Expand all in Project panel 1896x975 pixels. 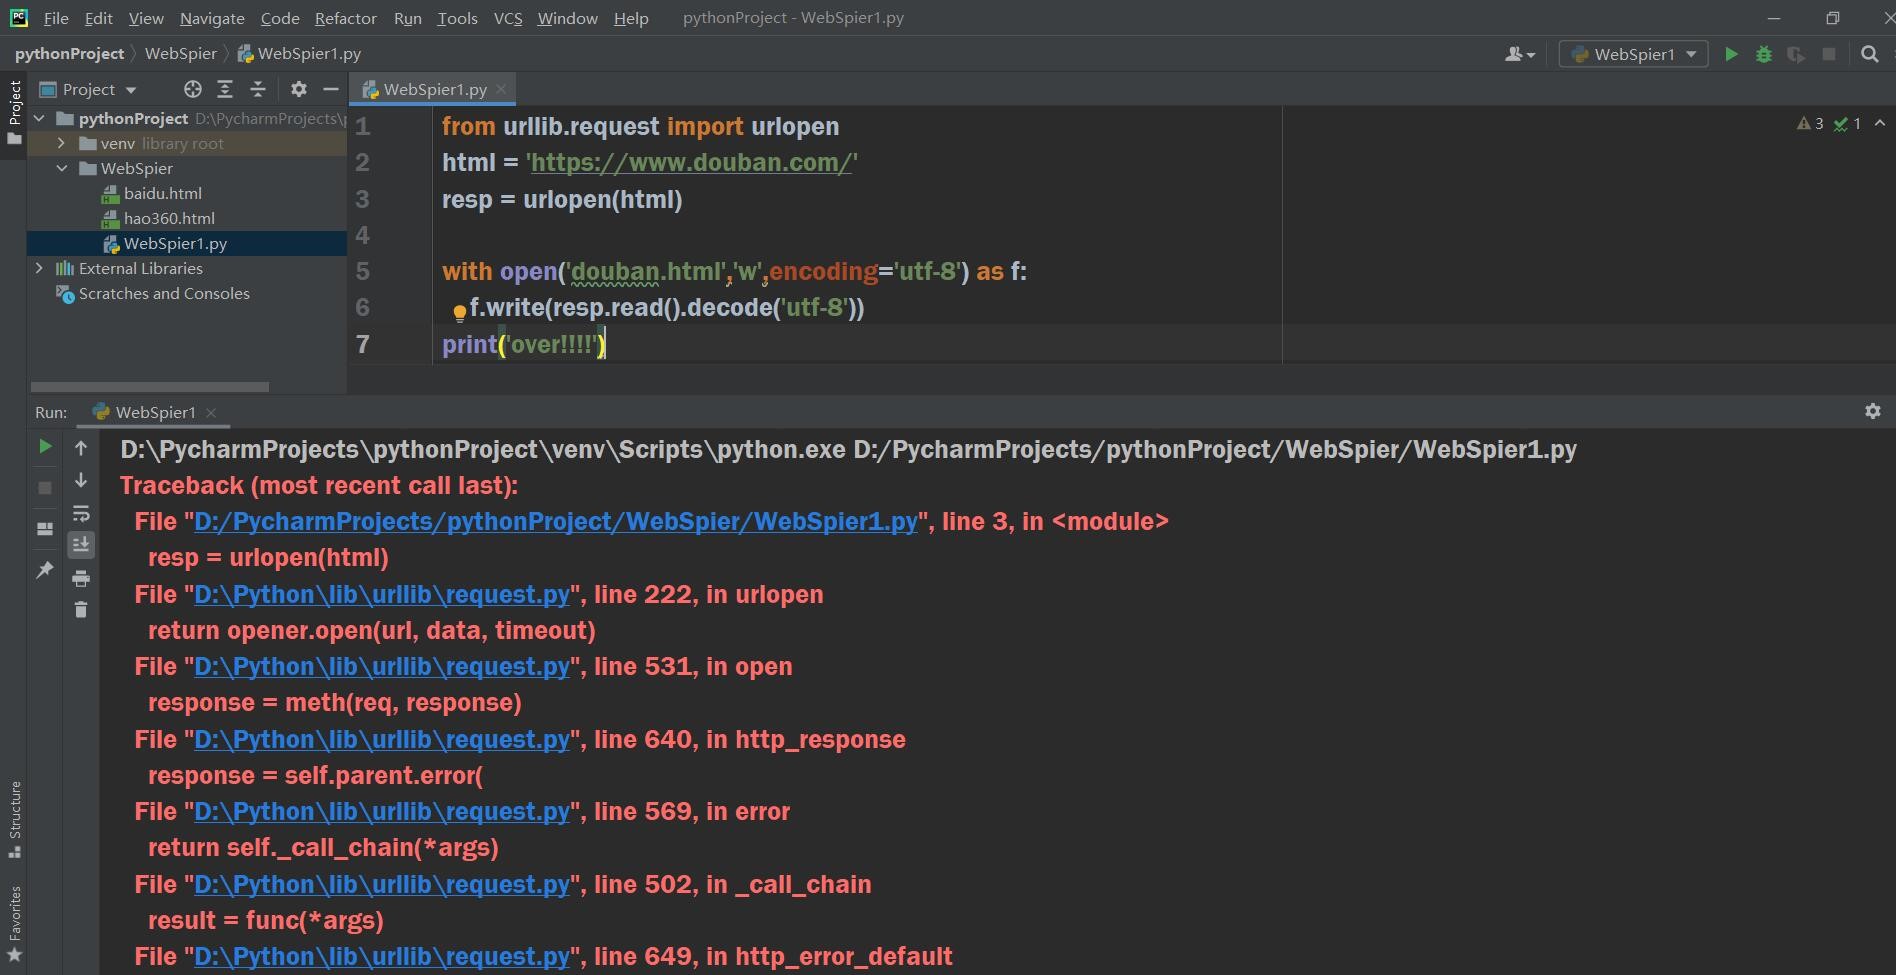(225, 89)
